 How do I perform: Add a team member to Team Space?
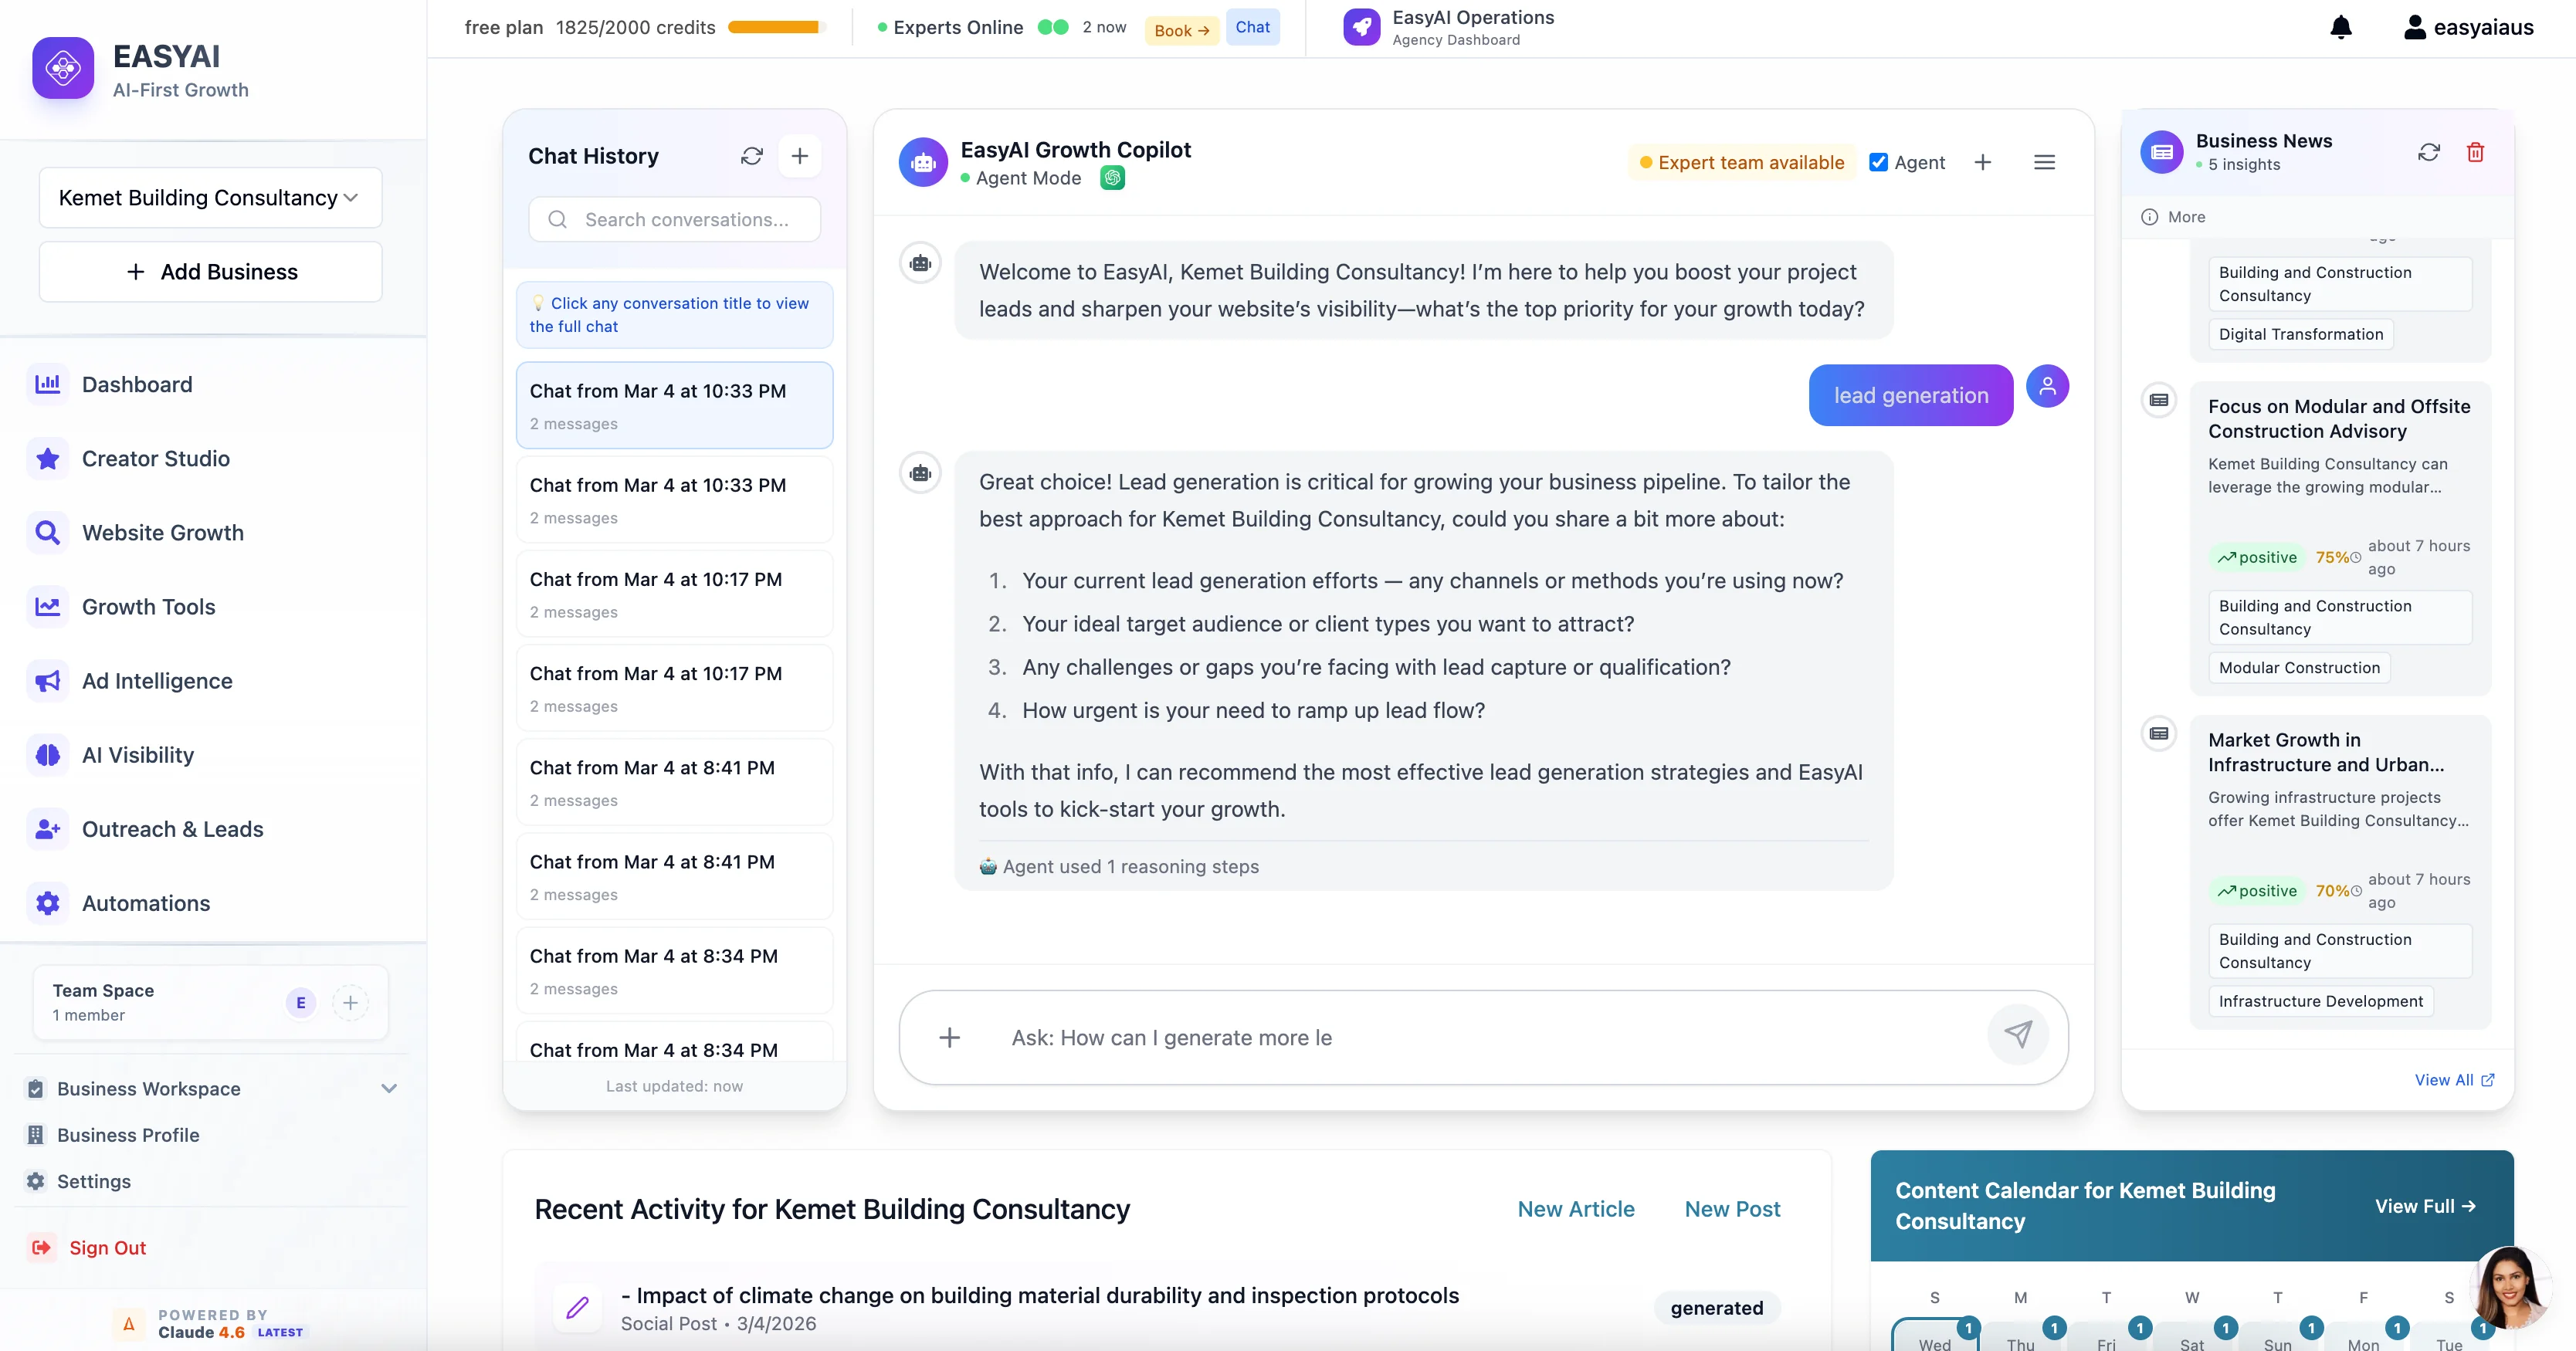(x=350, y=1002)
